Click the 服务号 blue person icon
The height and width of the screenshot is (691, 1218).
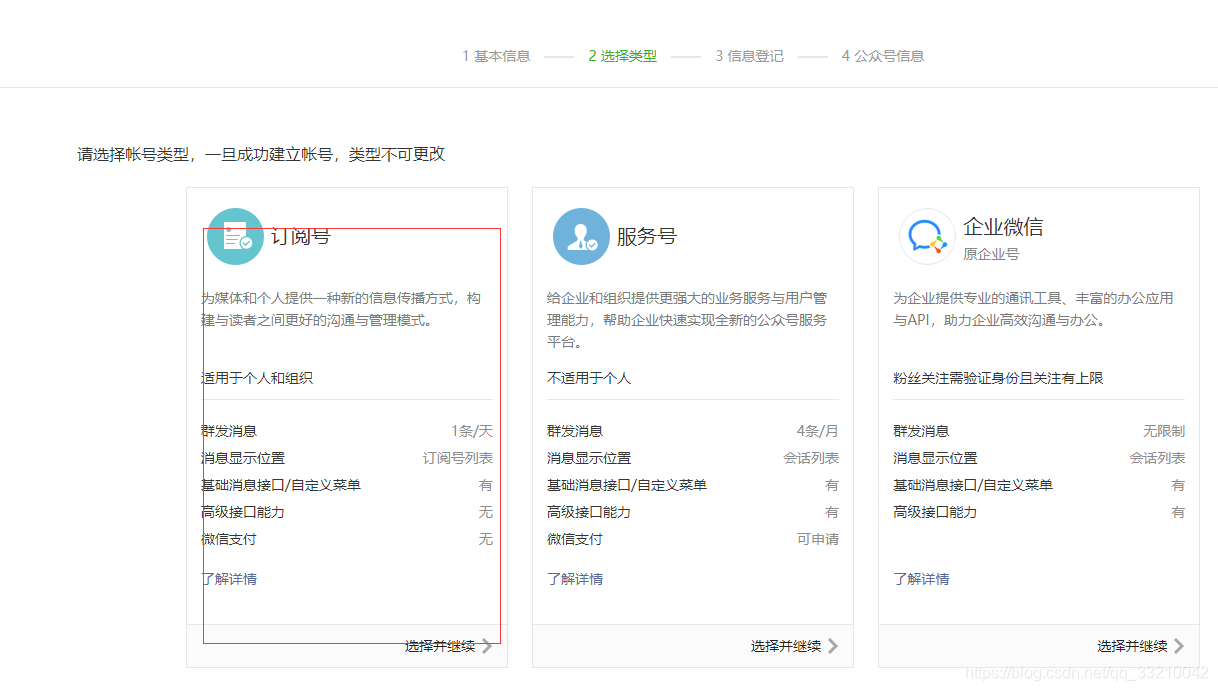(x=581, y=236)
